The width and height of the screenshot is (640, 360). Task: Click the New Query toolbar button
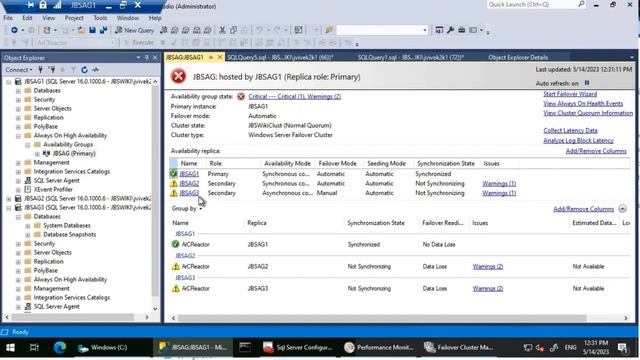135,30
